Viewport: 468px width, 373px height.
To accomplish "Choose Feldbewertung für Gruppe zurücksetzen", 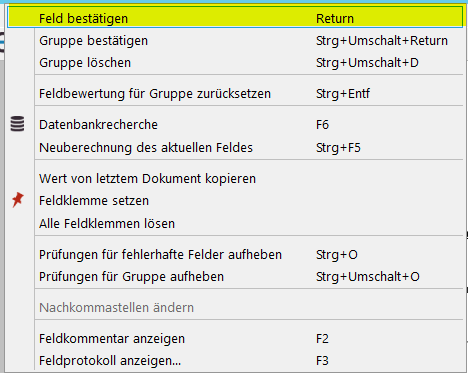I will click(x=235, y=94).
